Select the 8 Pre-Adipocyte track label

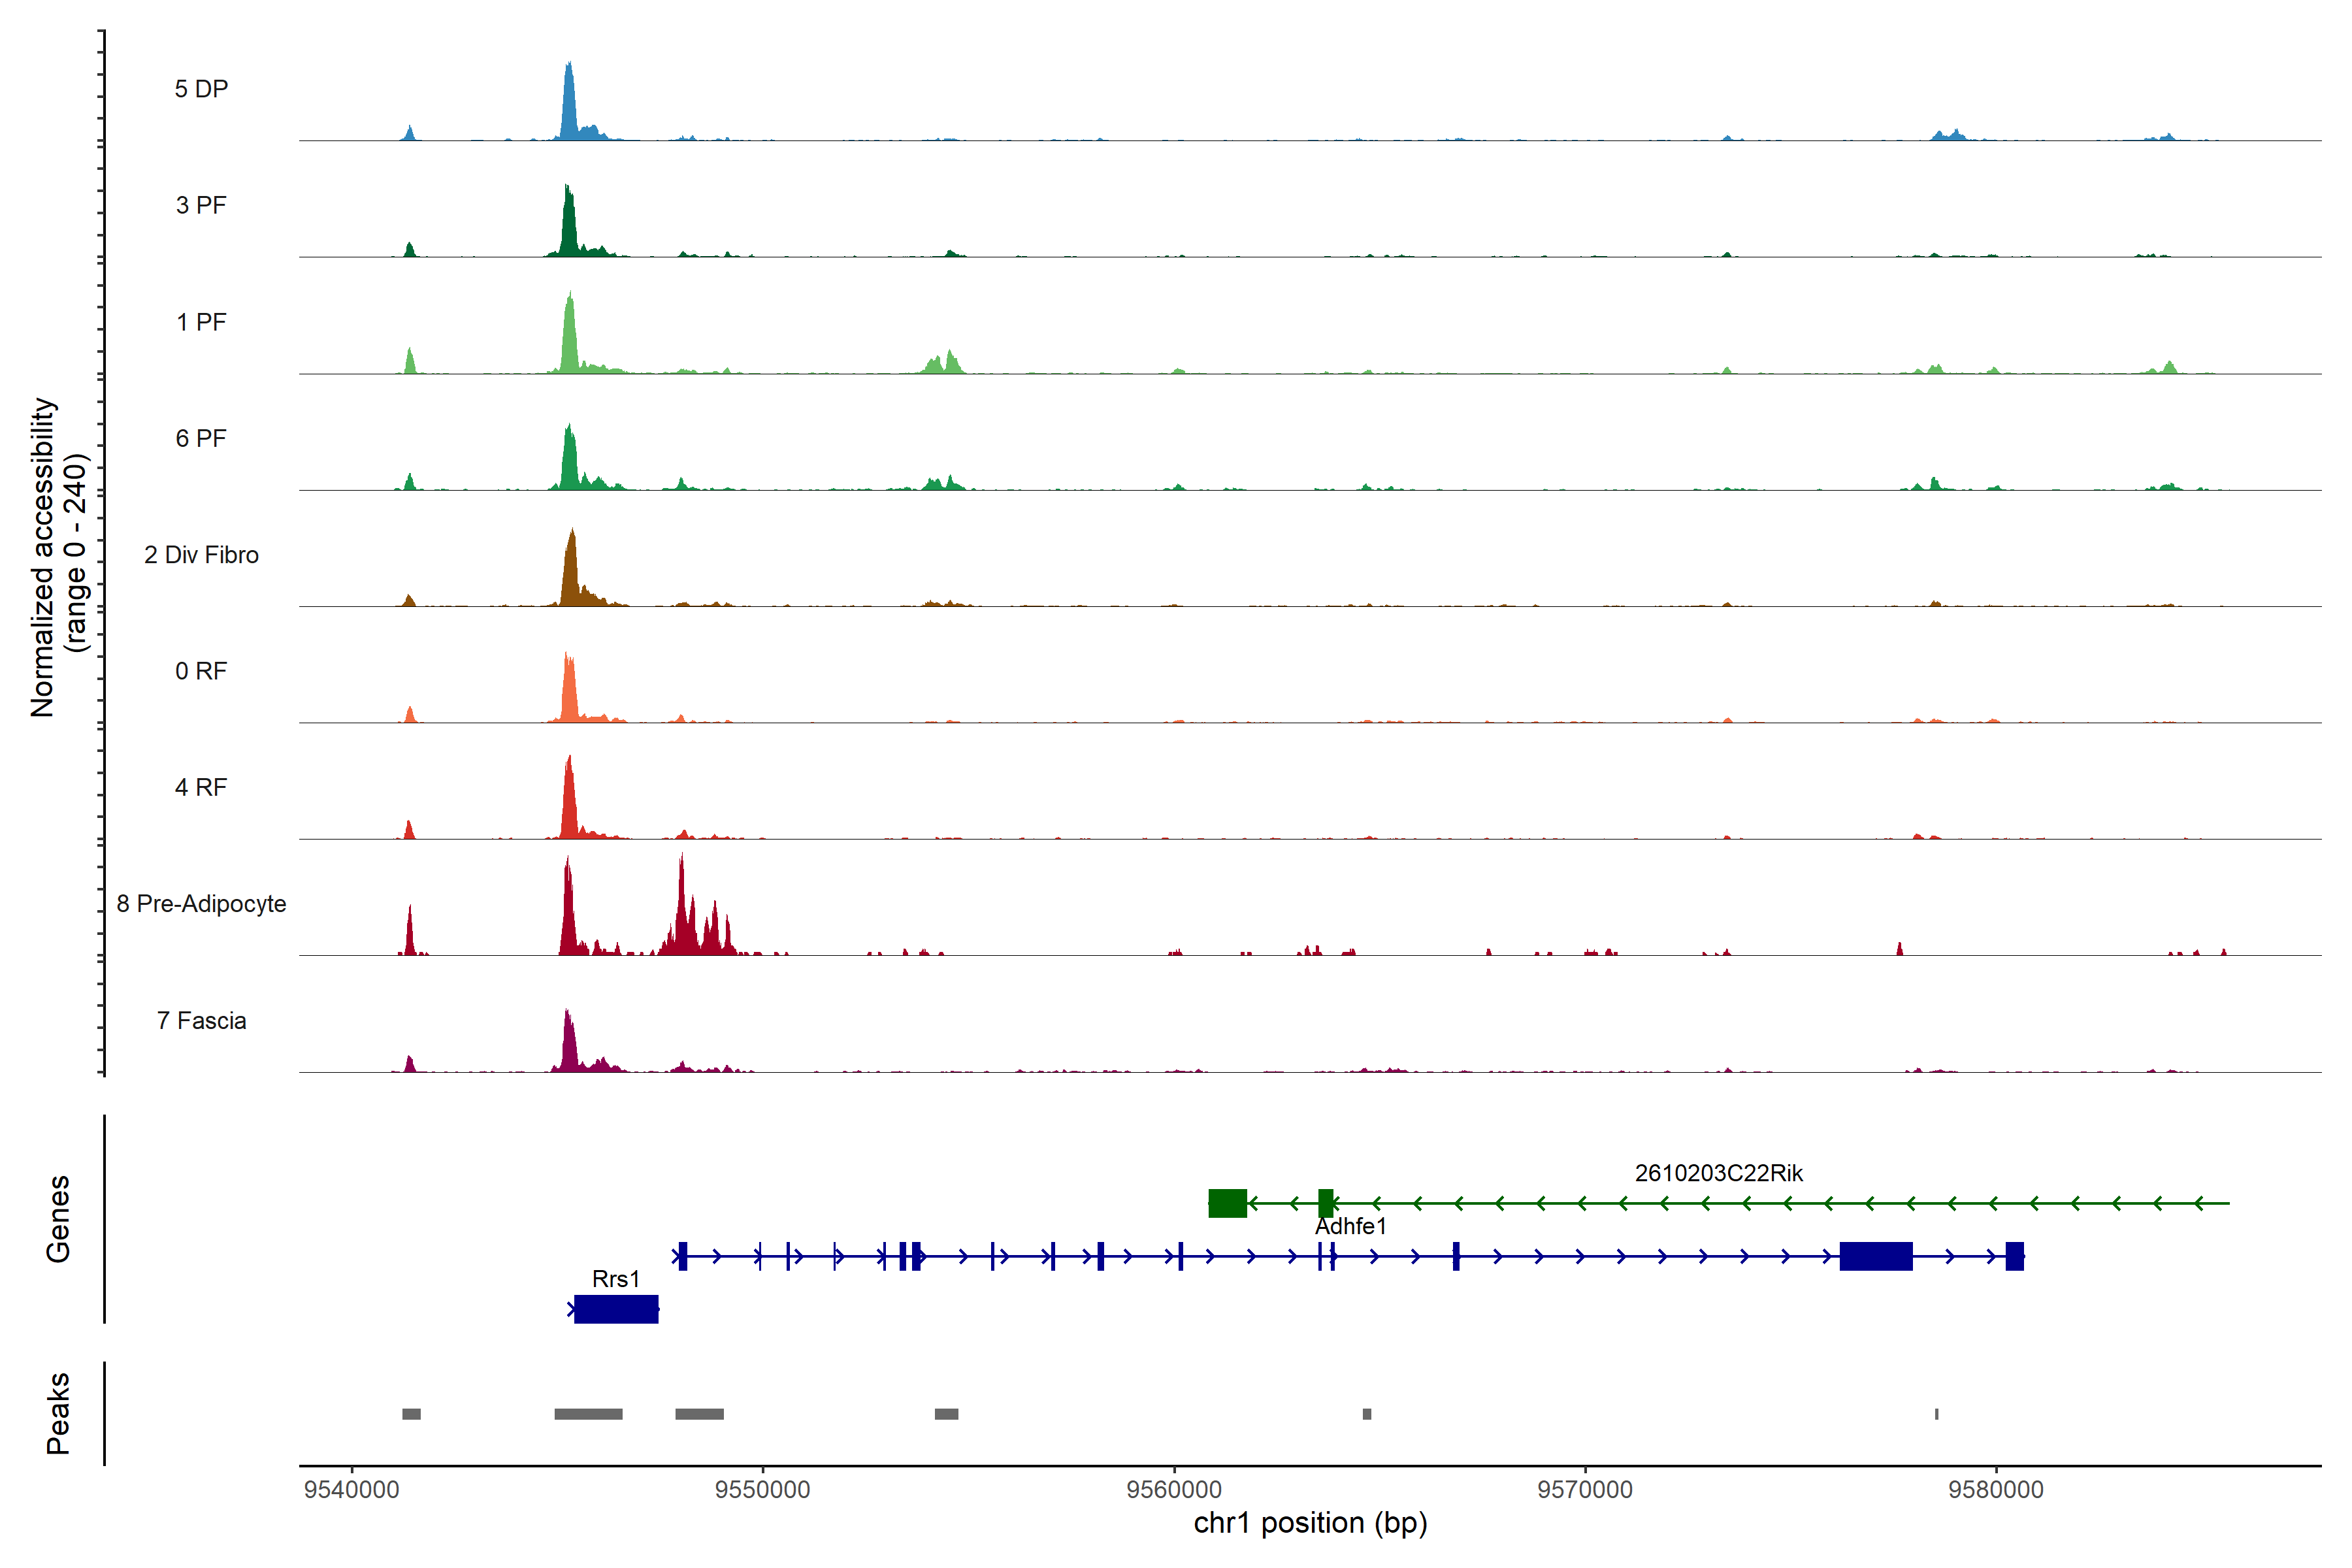tap(201, 904)
